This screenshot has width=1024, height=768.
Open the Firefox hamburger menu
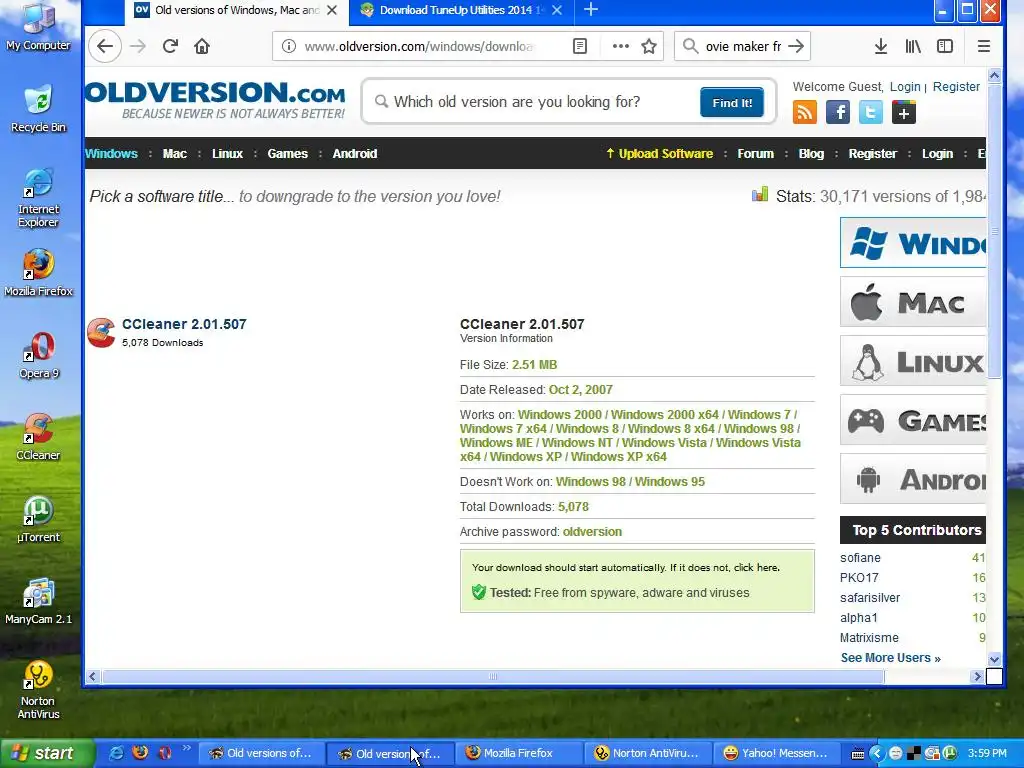click(x=984, y=46)
